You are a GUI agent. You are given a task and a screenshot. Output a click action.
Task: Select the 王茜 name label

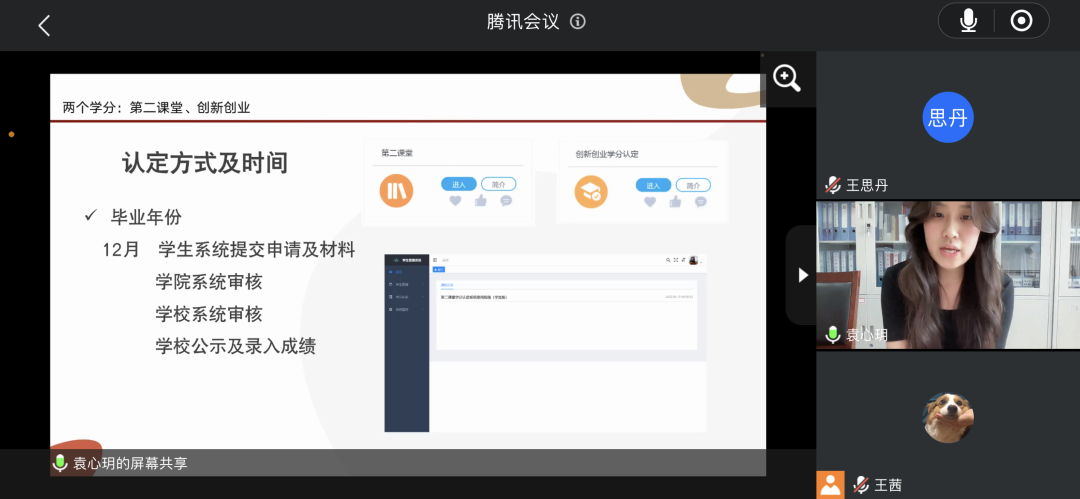point(888,485)
